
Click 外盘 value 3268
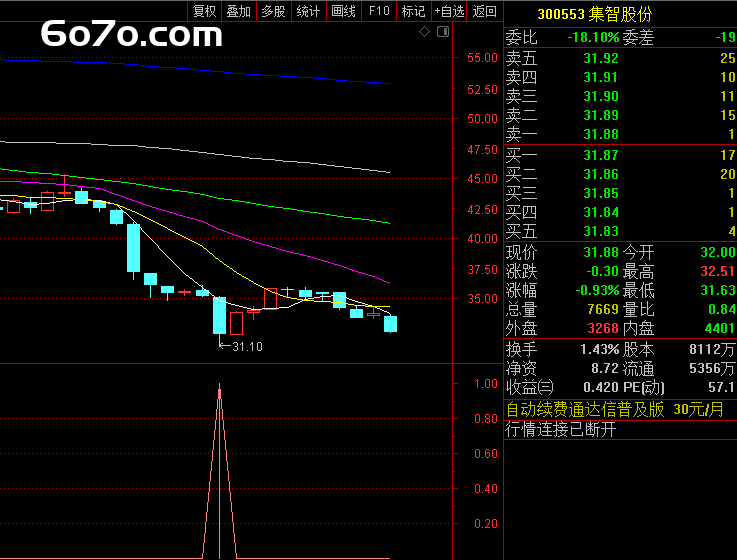click(x=603, y=328)
